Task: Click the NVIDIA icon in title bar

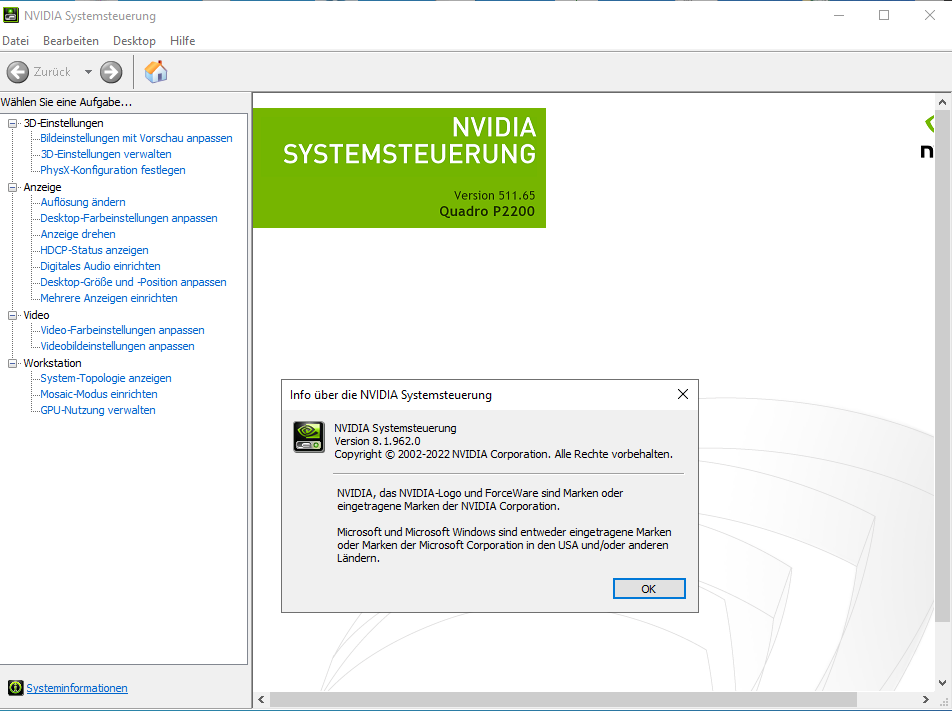Action: pos(11,15)
